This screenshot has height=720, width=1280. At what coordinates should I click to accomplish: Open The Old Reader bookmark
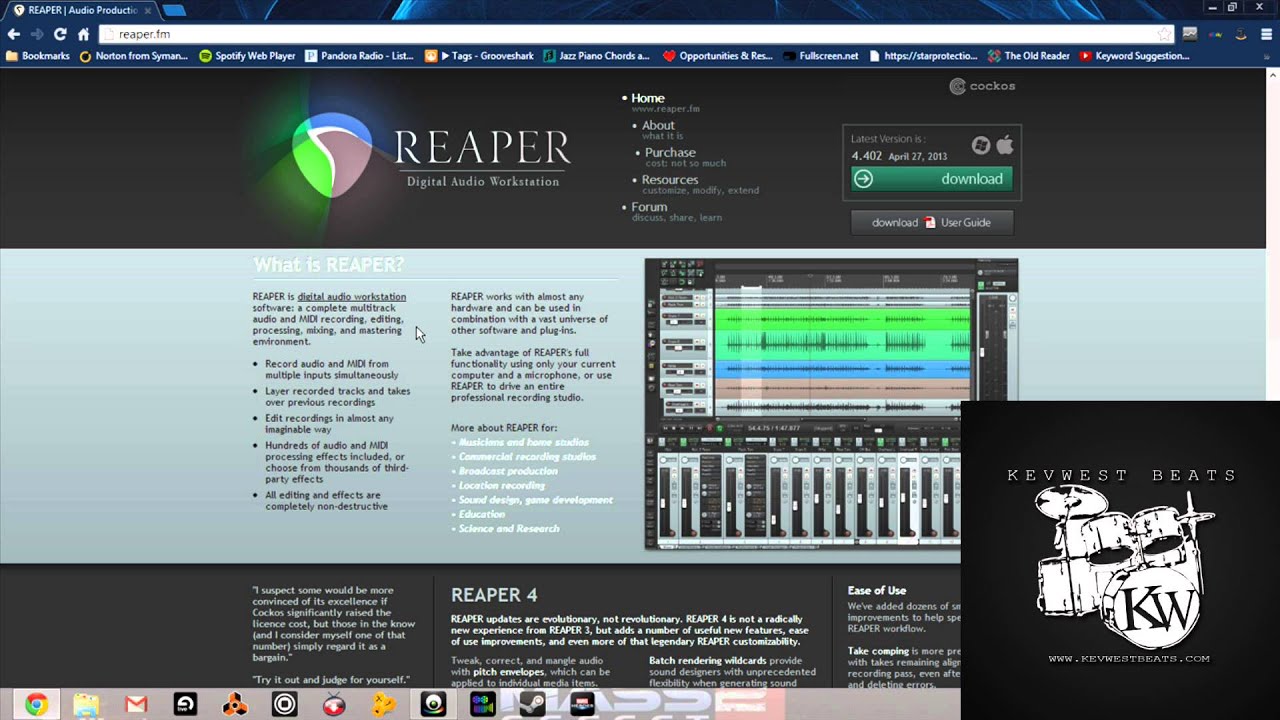(1028, 56)
